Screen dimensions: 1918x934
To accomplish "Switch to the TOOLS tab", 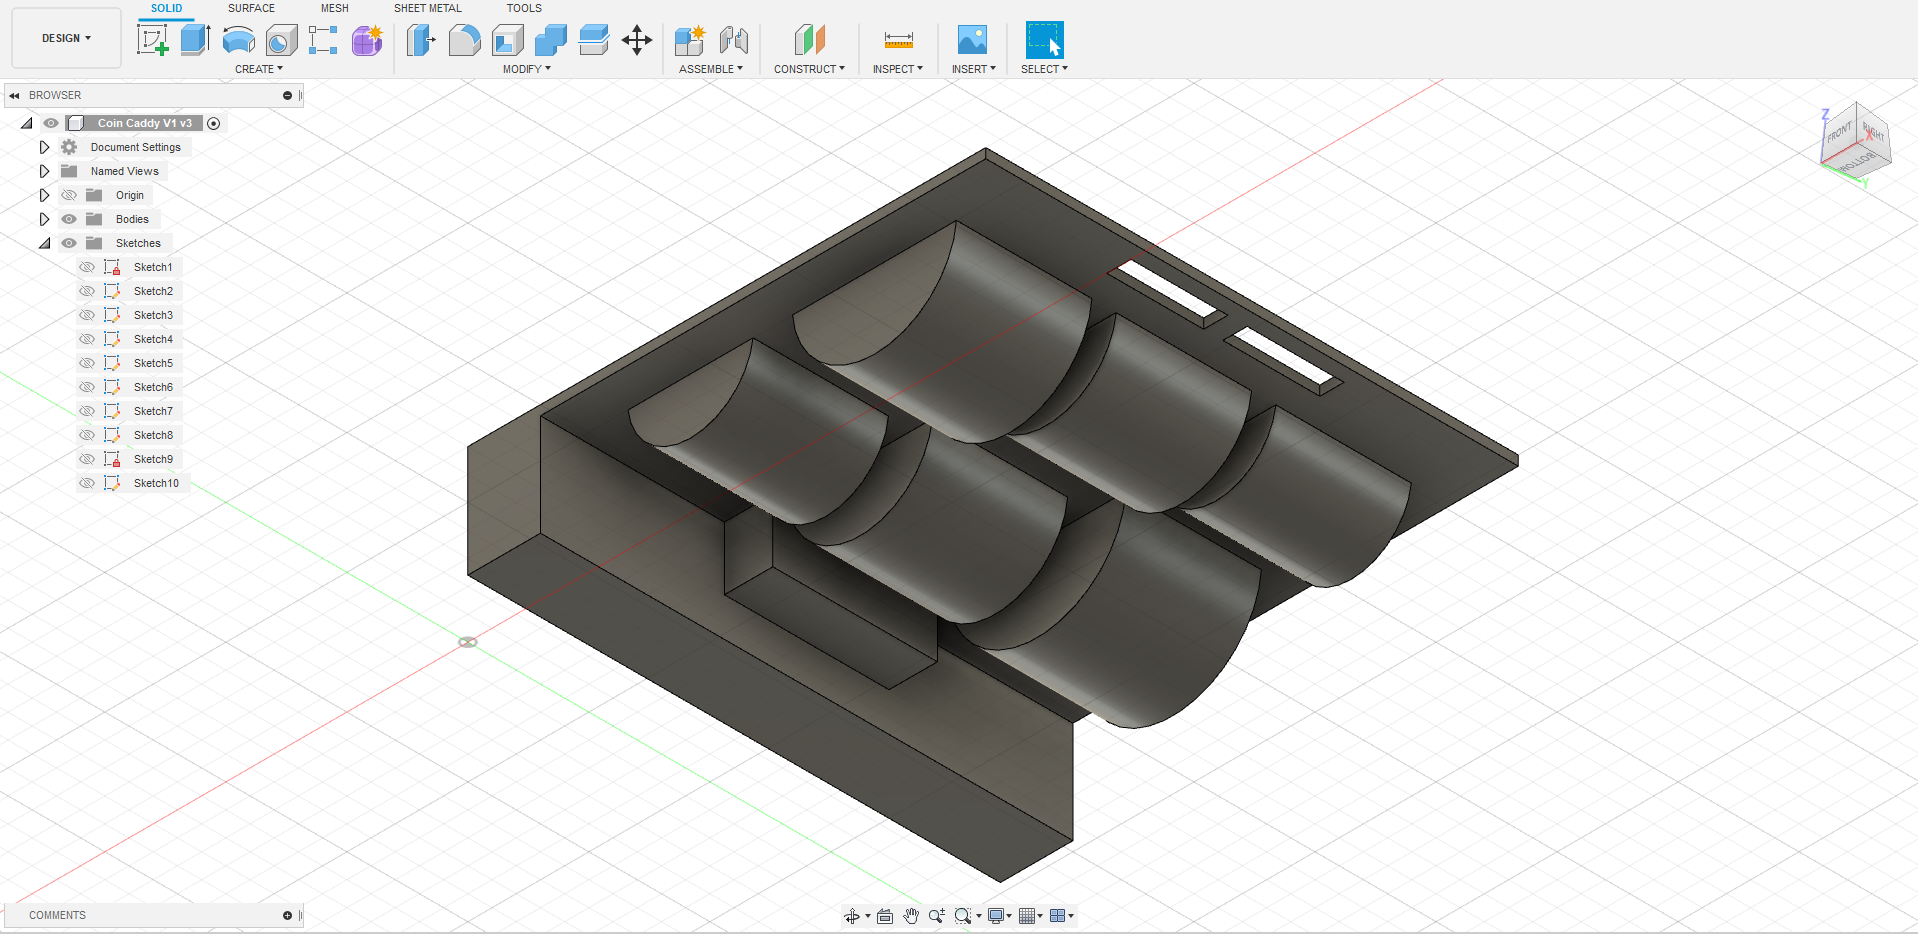I will coord(524,8).
